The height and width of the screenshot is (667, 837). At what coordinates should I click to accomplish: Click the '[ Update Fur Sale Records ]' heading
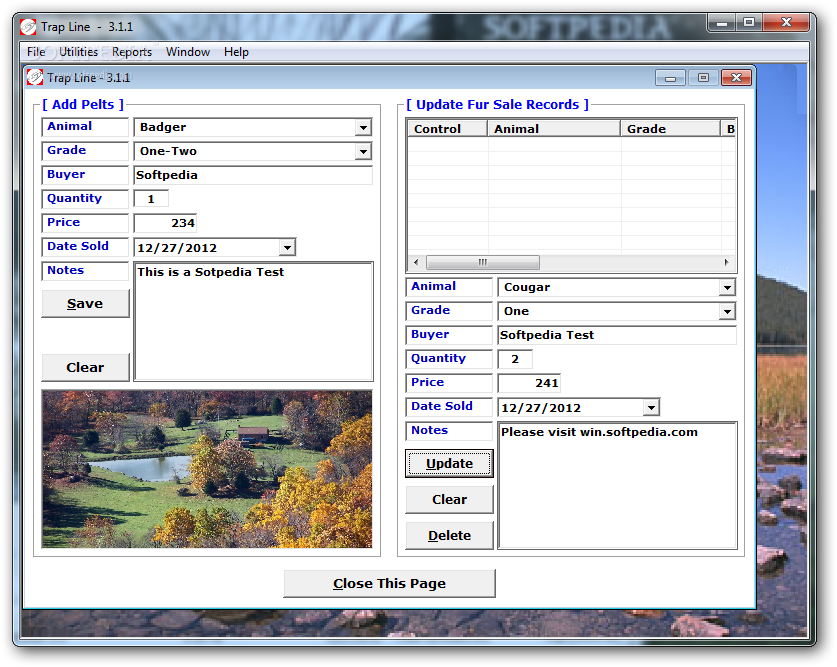[498, 105]
